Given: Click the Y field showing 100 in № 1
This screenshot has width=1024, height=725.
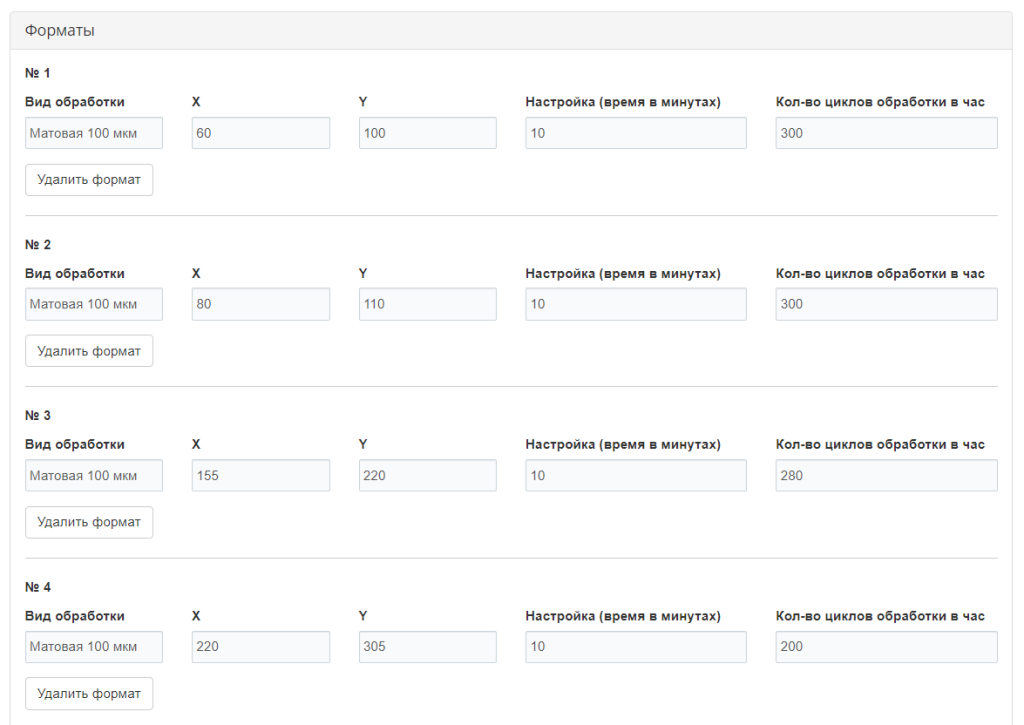Looking at the screenshot, I should [x=427, y=133].
